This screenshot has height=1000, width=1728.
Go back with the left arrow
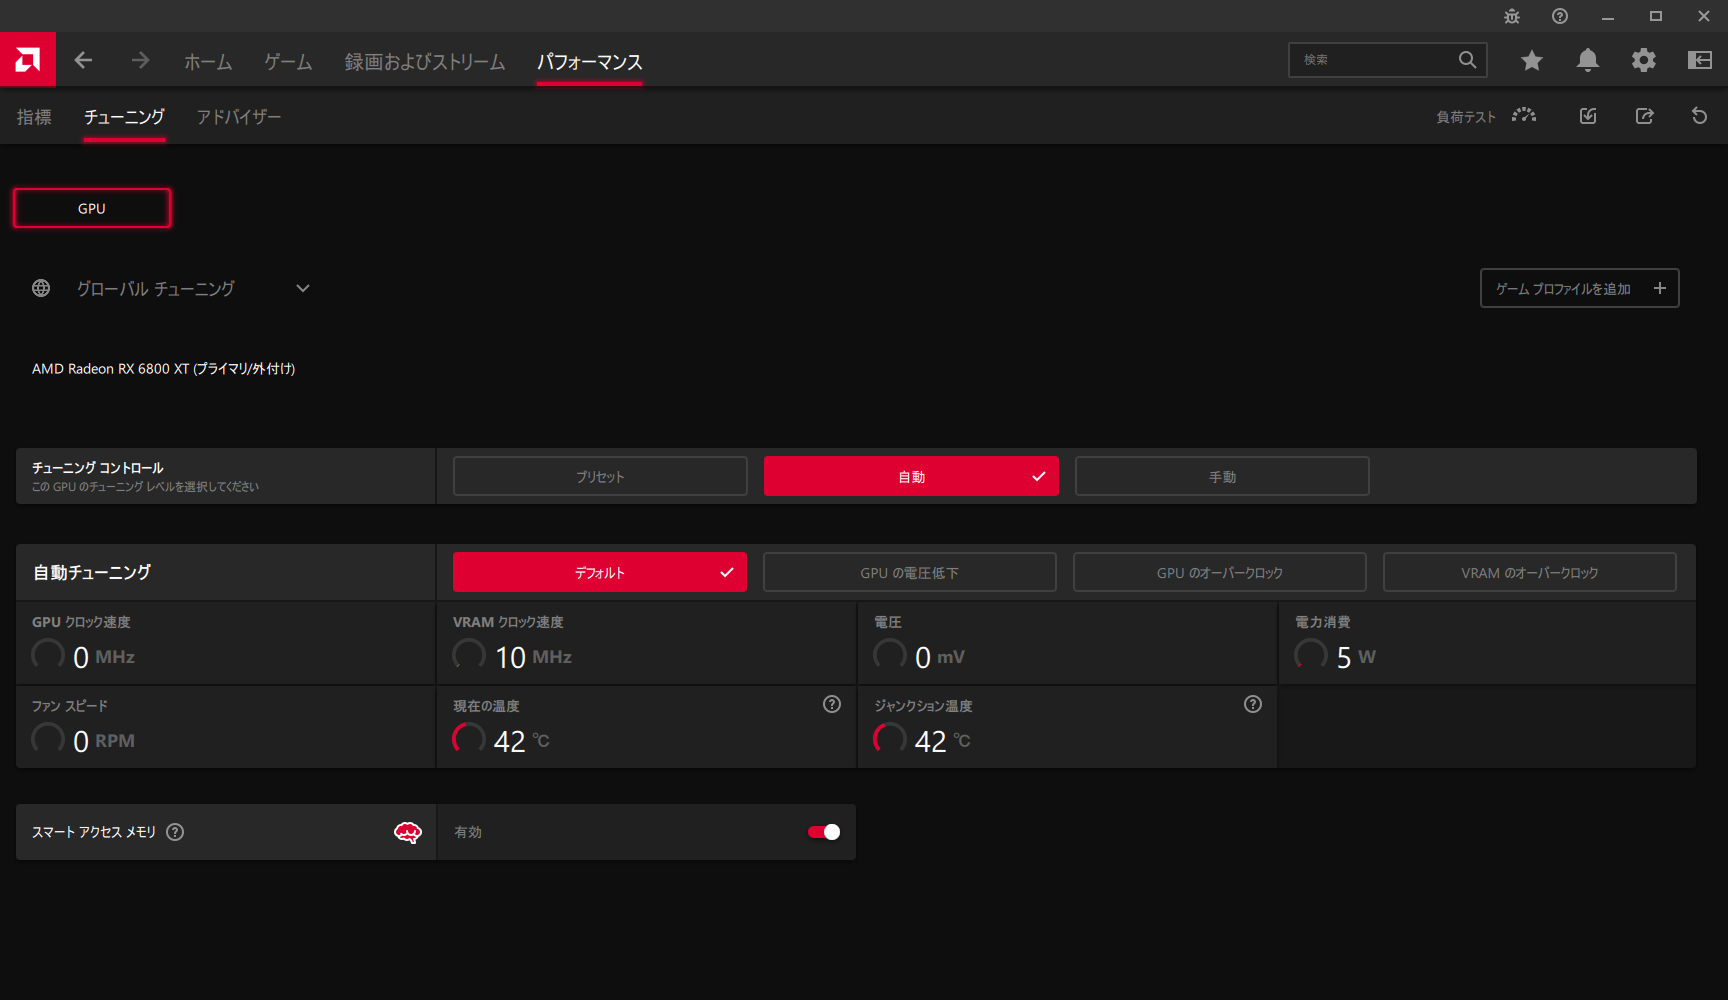pyautogui.click(x=84, y=61)
